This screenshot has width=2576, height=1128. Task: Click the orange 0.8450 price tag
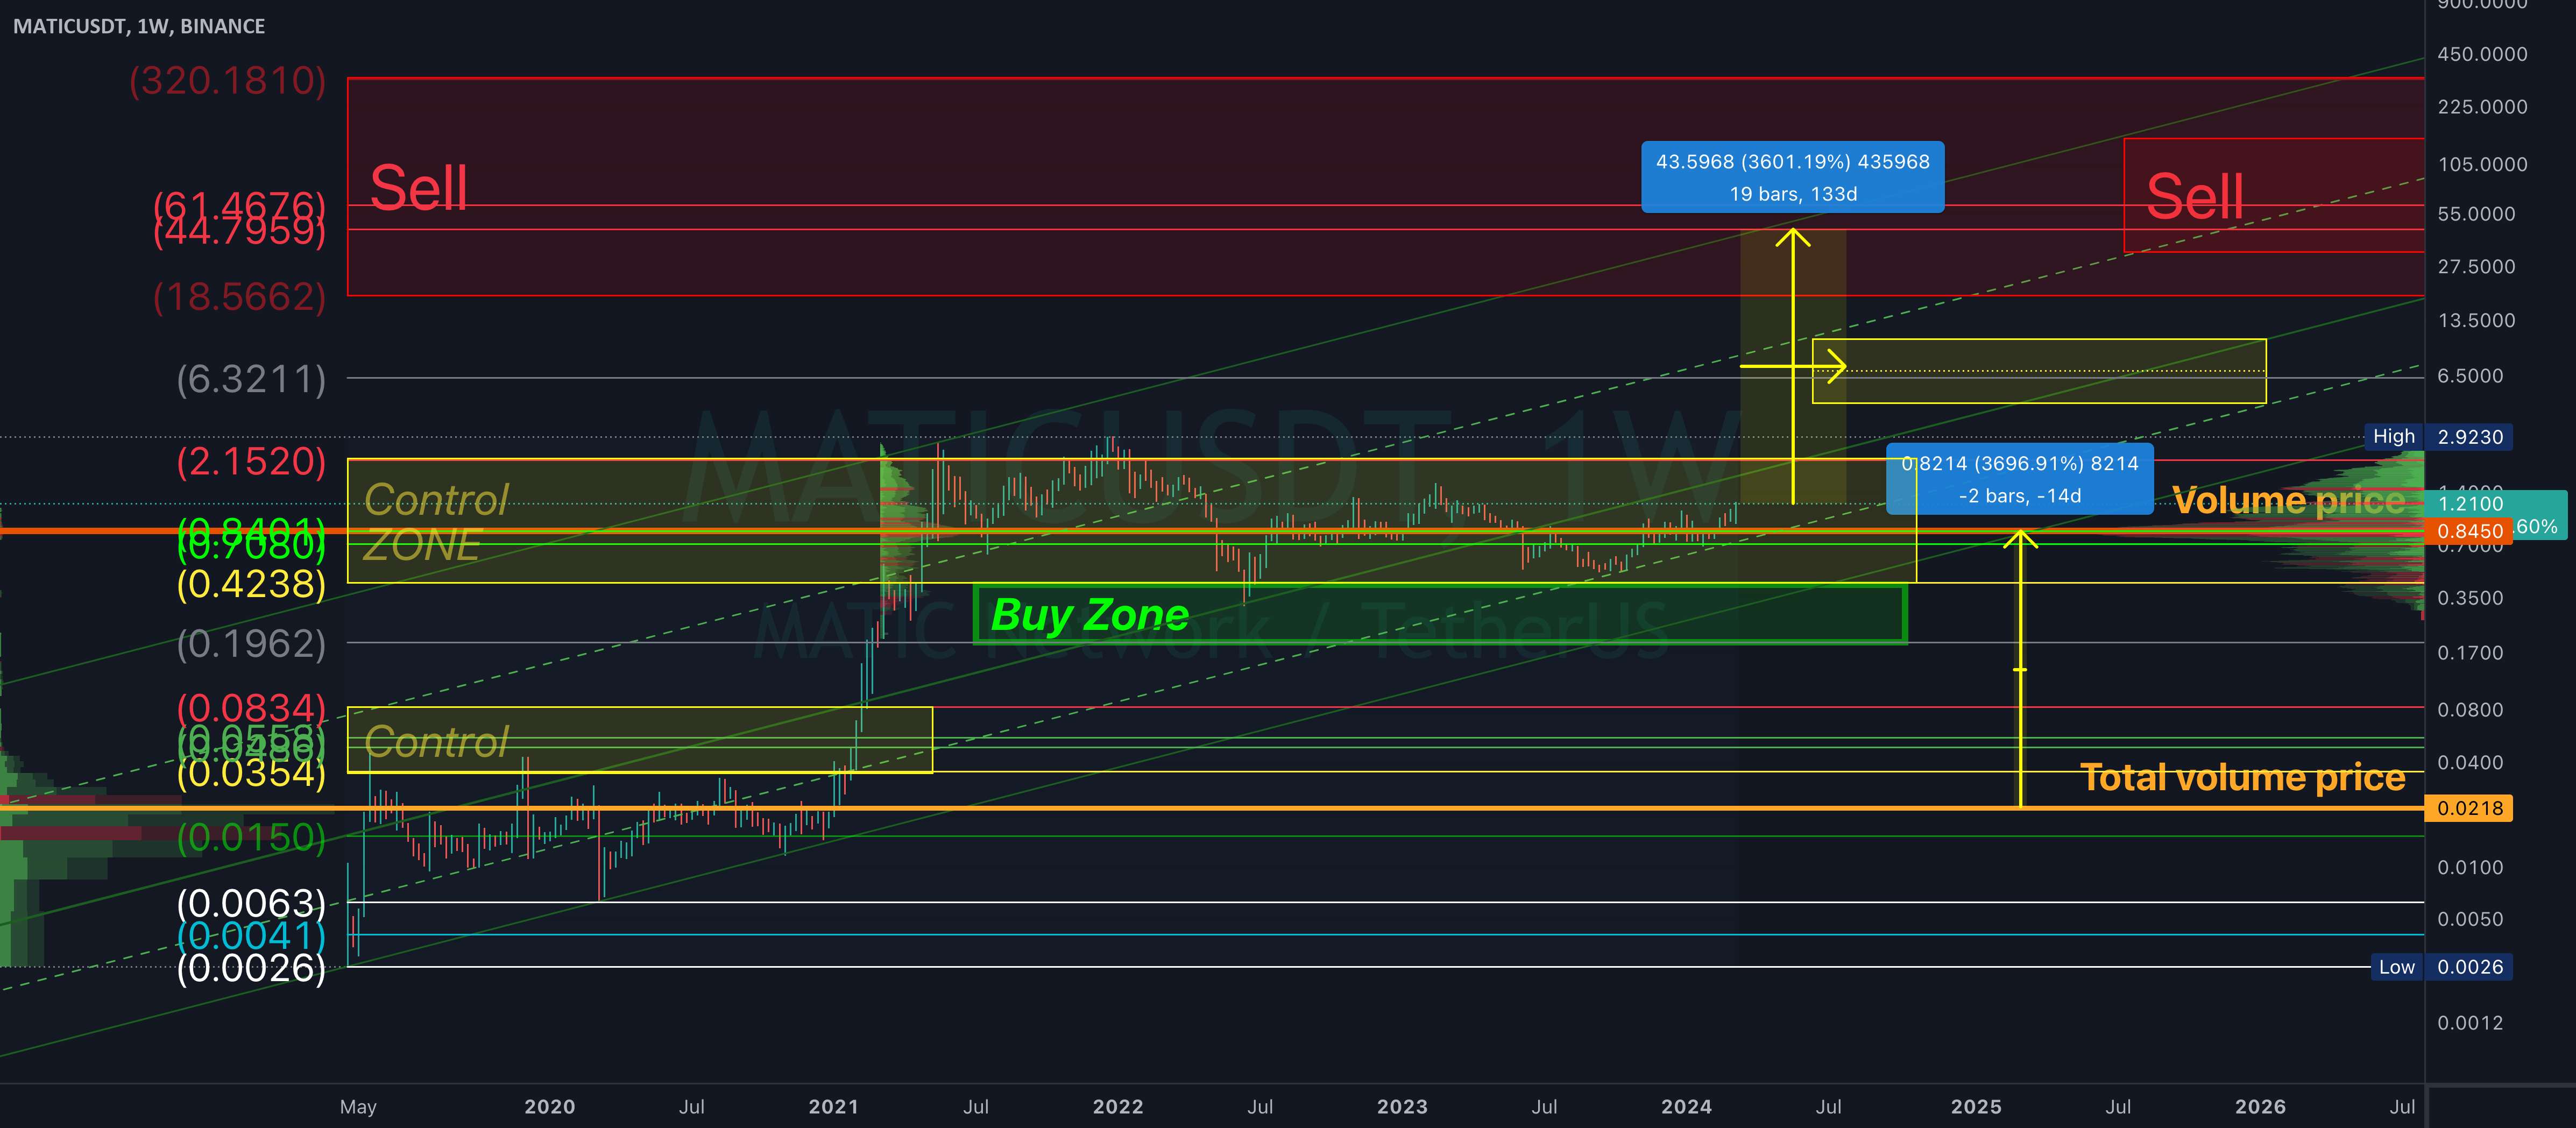click(x=2470, y=531)
